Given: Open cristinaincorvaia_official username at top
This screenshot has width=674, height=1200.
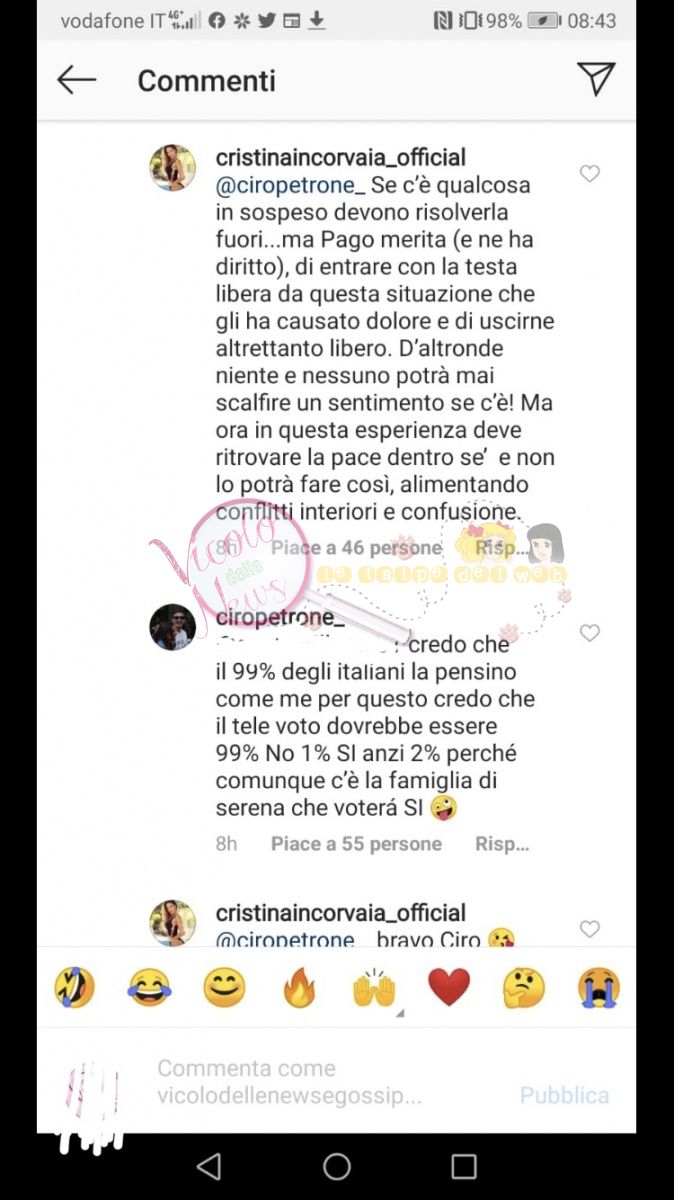Looking at the screenshot, I should click(341, 158).
